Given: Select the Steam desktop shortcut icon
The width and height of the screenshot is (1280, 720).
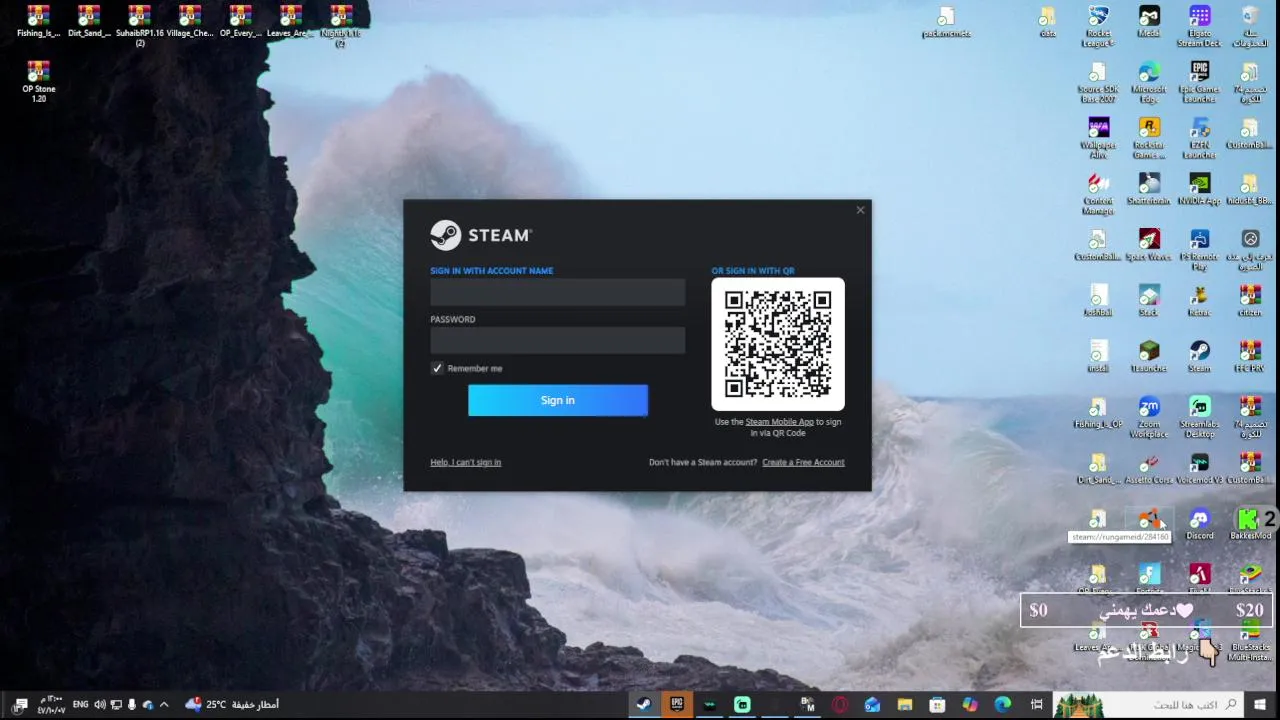Looking at the screenshot, I should [1199, 358].
